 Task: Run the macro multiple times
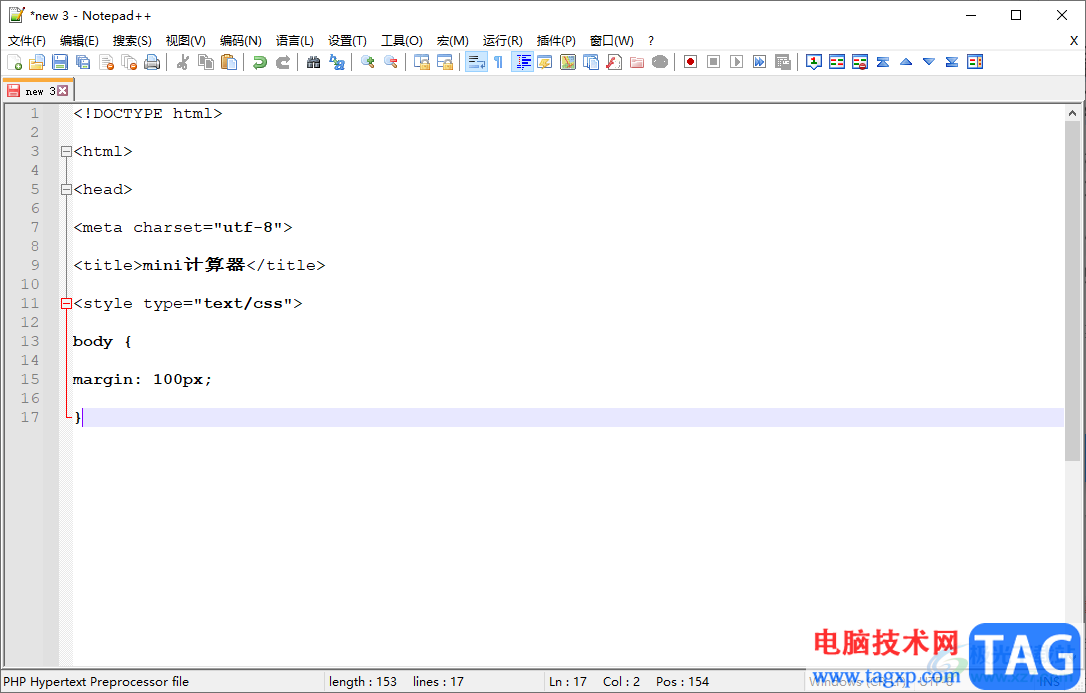click(x=760, y=62)
